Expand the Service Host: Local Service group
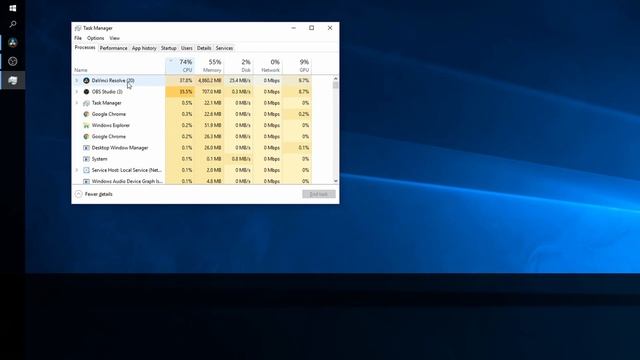 (77, 170)
